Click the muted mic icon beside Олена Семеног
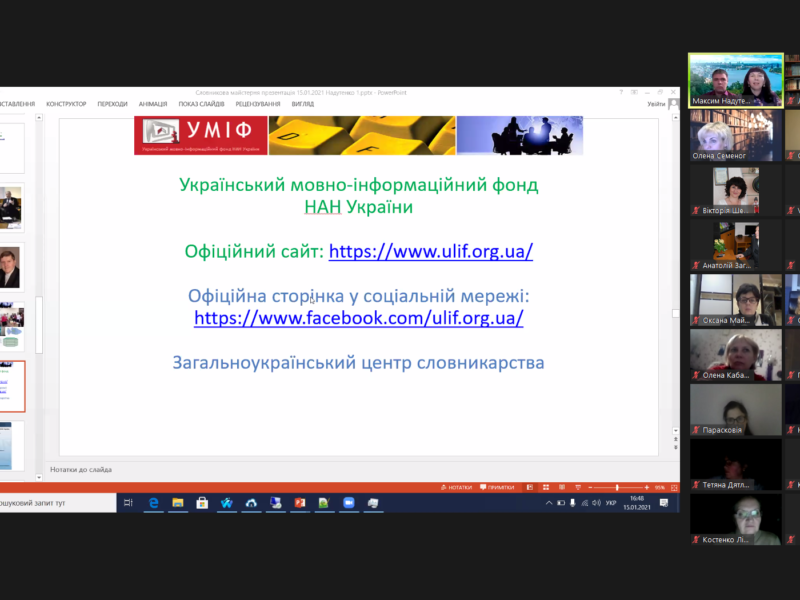800x600 pixels. [x=696, y=156]
